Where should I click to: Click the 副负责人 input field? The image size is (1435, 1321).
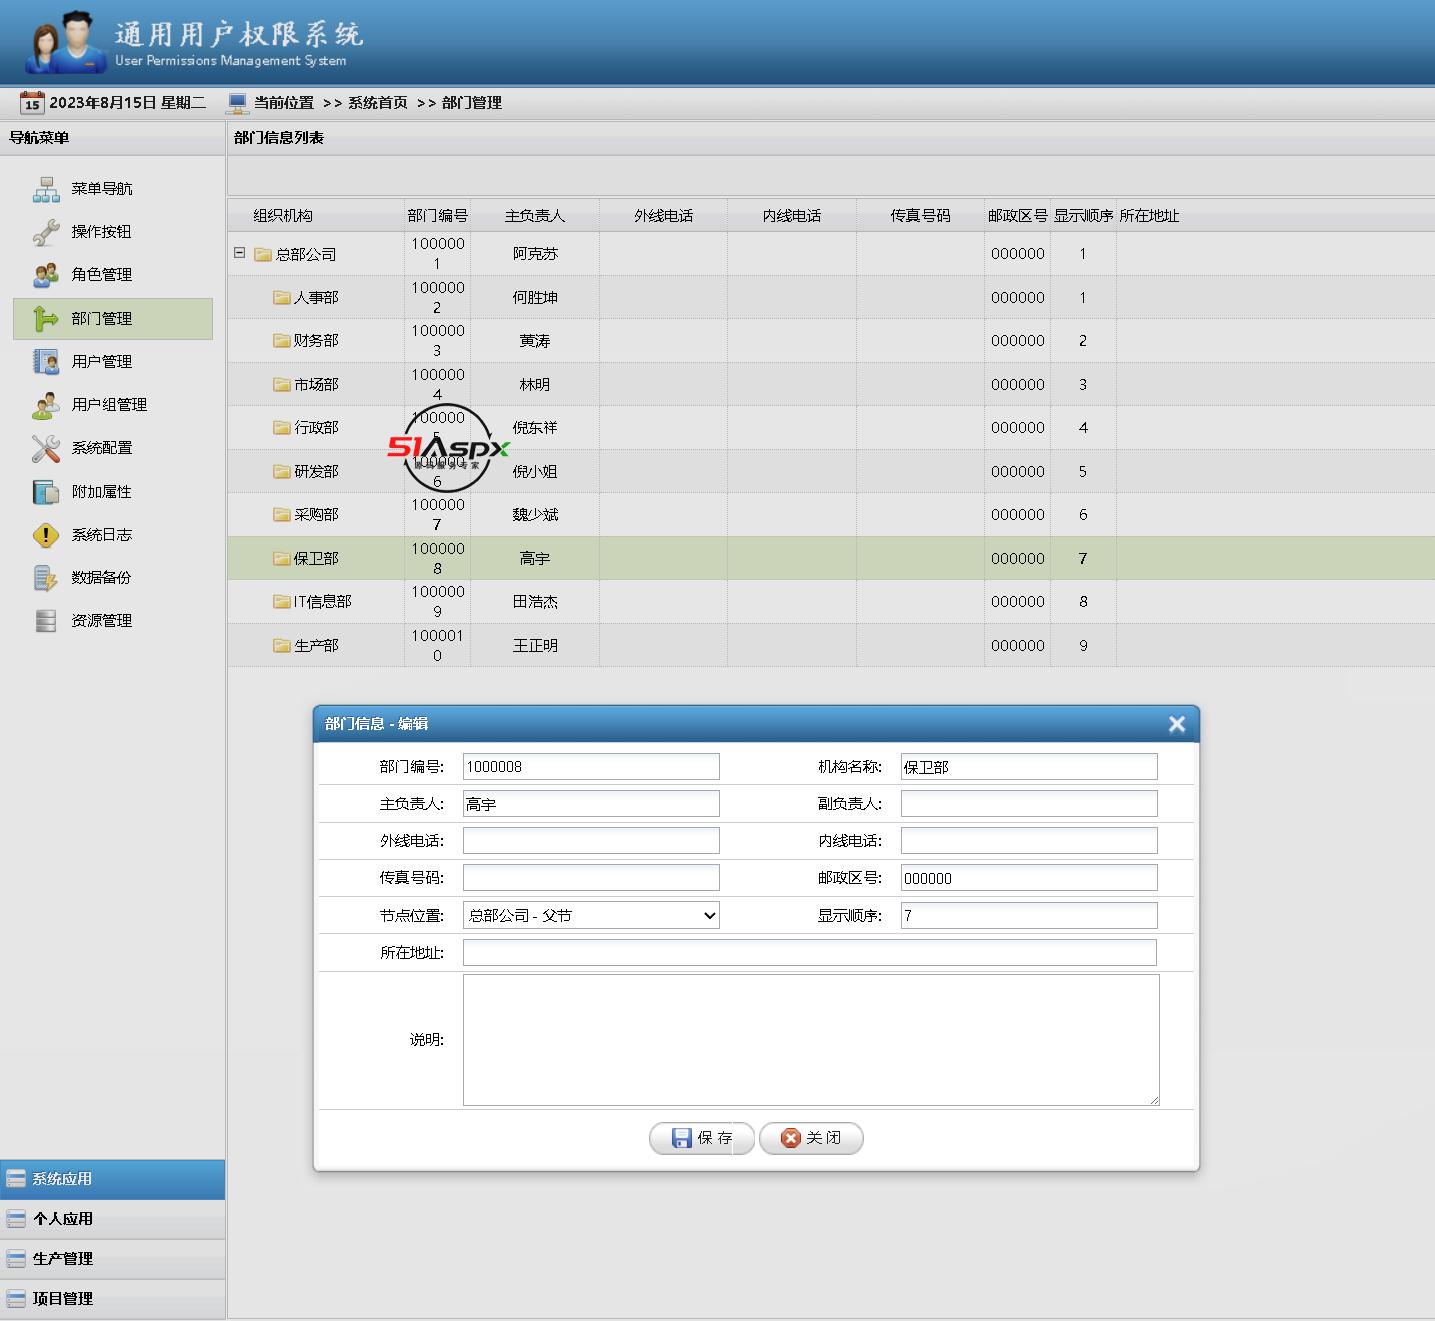point(1028,804)
